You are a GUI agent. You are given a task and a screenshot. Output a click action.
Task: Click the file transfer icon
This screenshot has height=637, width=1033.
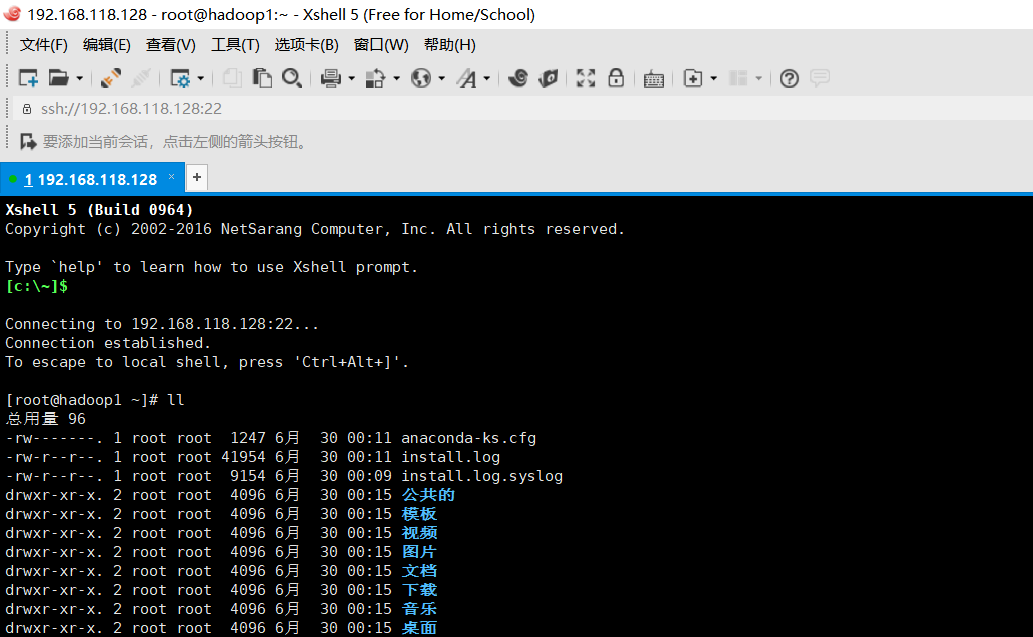click(x=376, y=78)
